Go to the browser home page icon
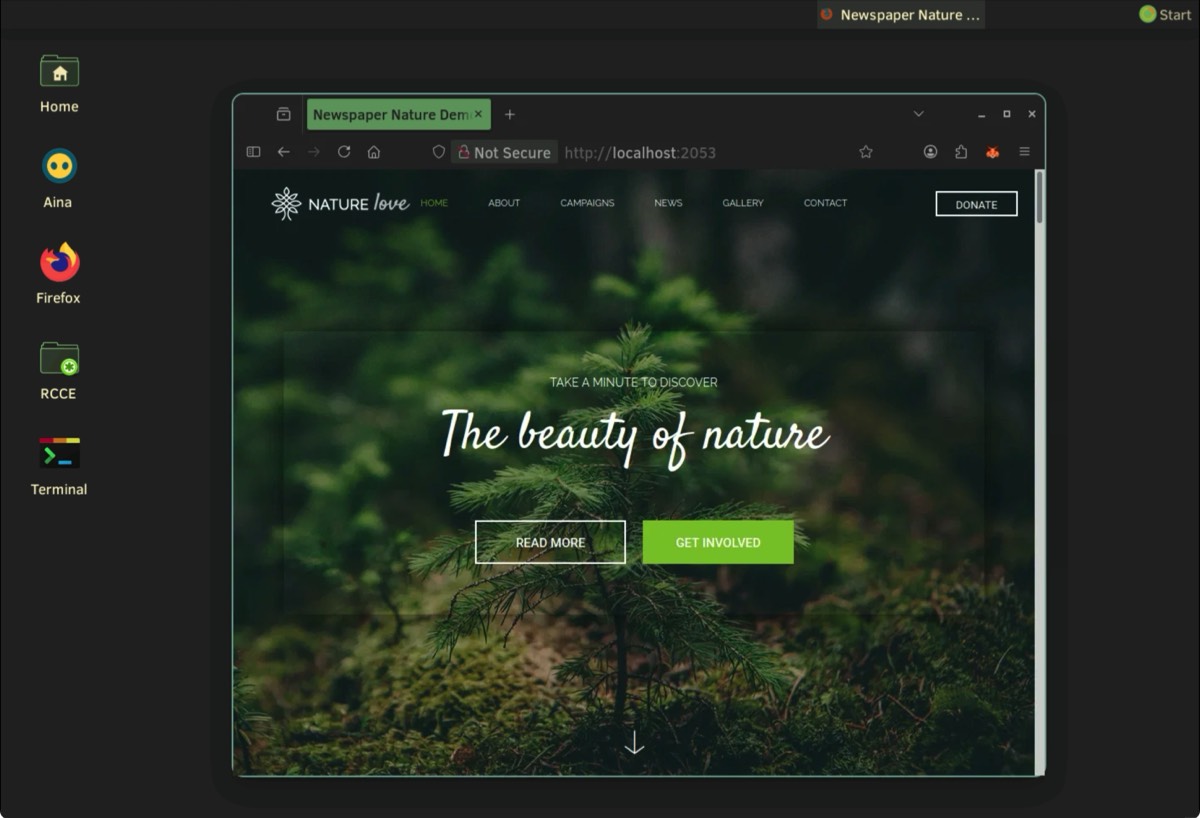The height and width of the screenshot is (818, 1200). point(374,152)
